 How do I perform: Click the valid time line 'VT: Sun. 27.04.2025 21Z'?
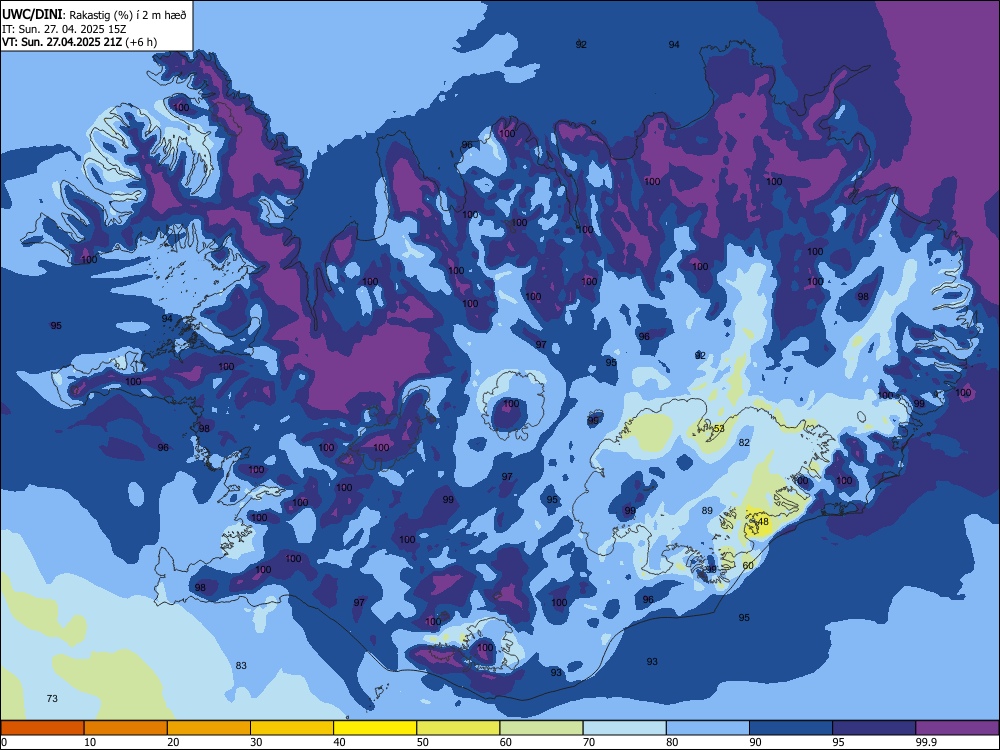pyautogui.click(x=61, y=42)
